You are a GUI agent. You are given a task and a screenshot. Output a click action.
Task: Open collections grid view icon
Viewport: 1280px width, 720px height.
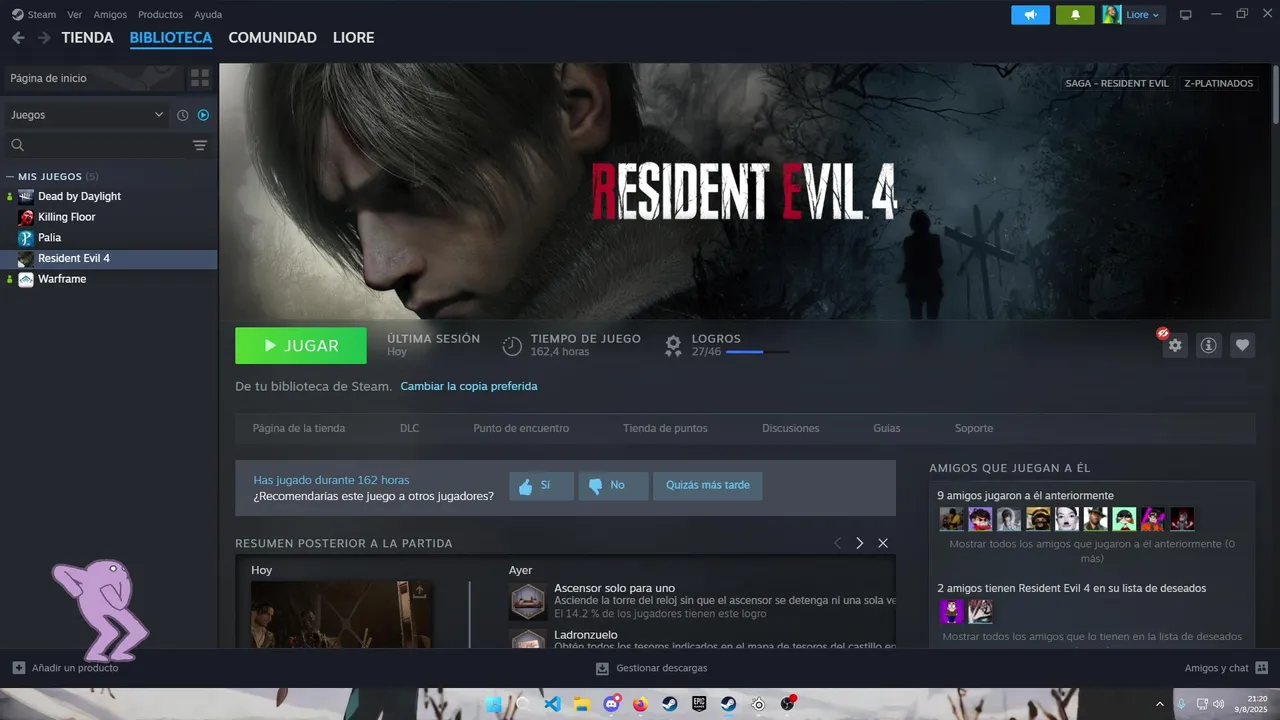pos(200,78)
